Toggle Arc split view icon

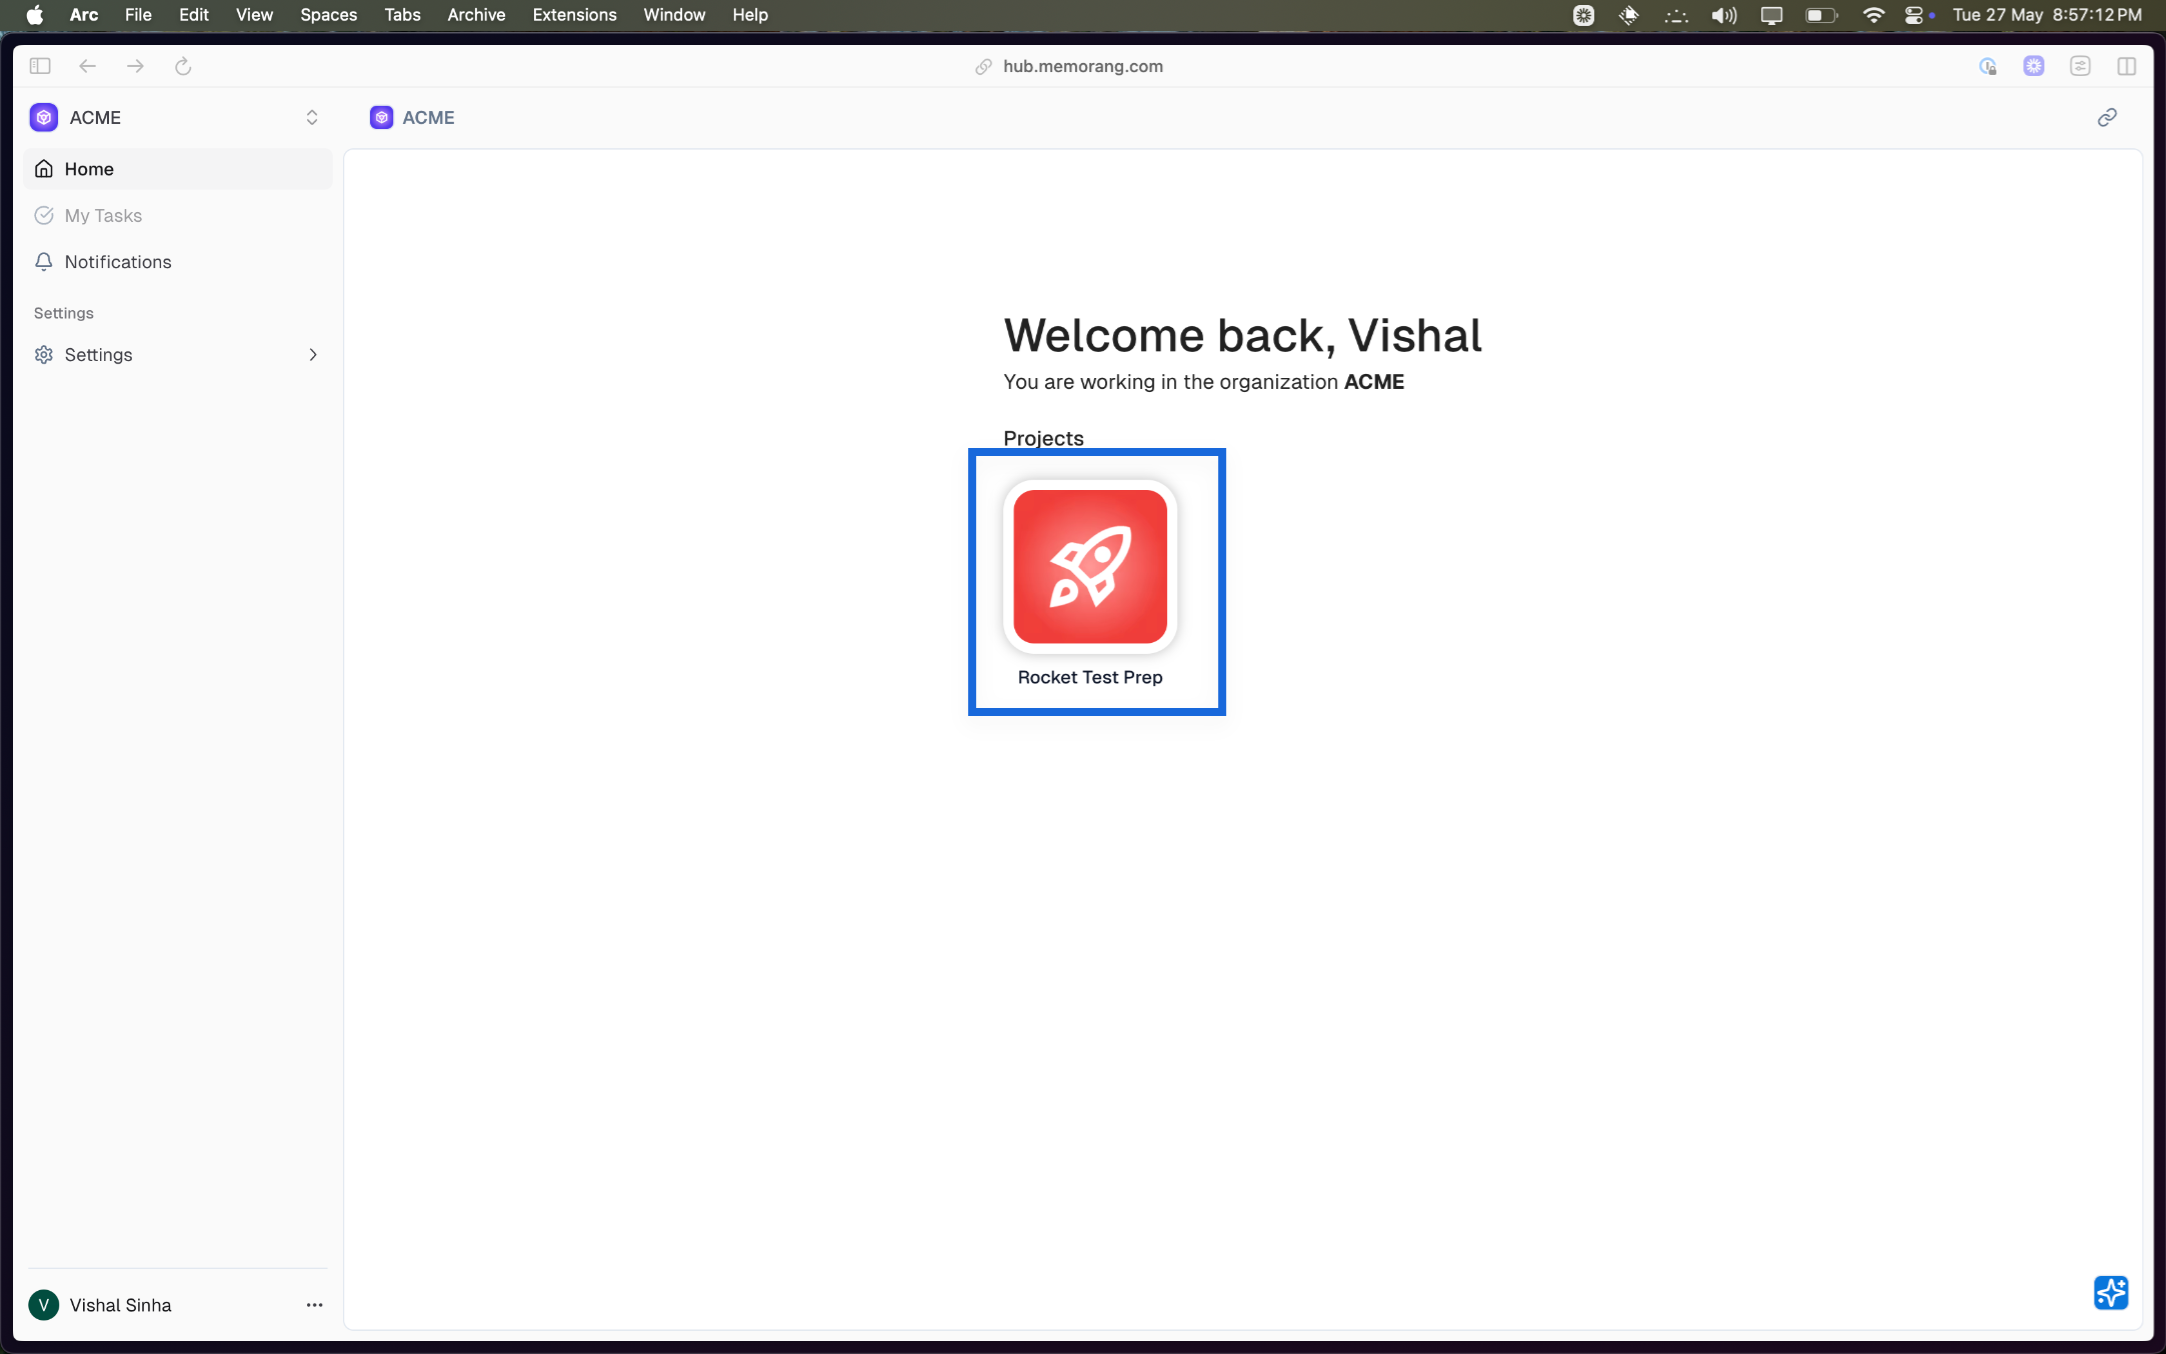[2126, 66]
